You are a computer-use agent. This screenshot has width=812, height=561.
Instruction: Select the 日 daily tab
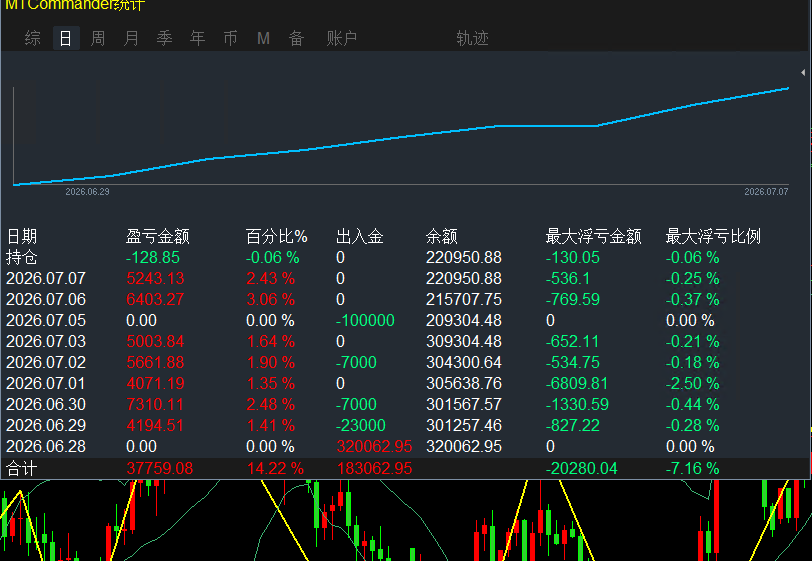66,38
